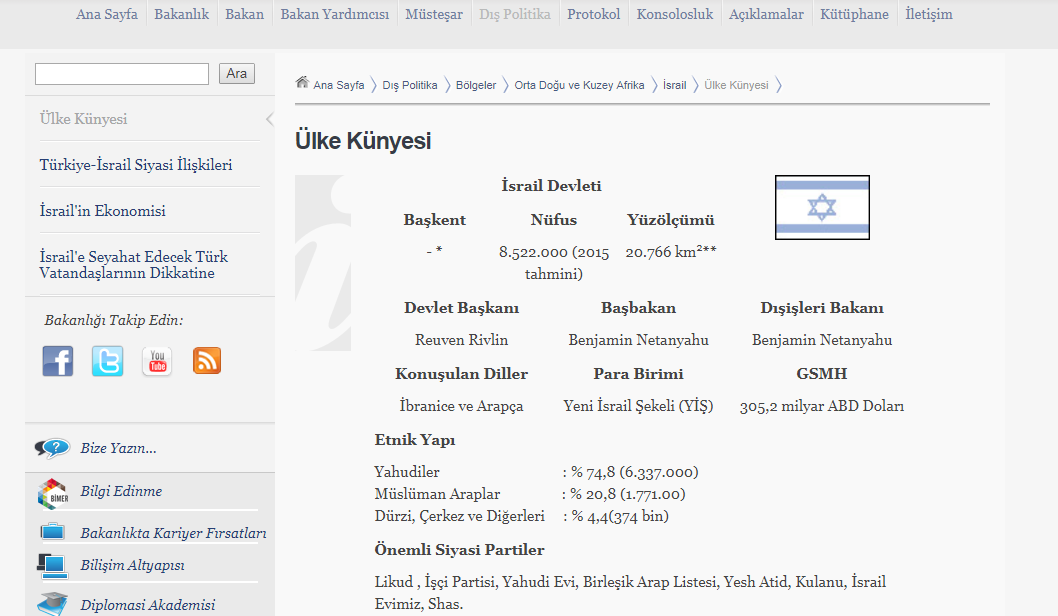
Task: Open the Twitter bird icon
Action: (107, 361)
